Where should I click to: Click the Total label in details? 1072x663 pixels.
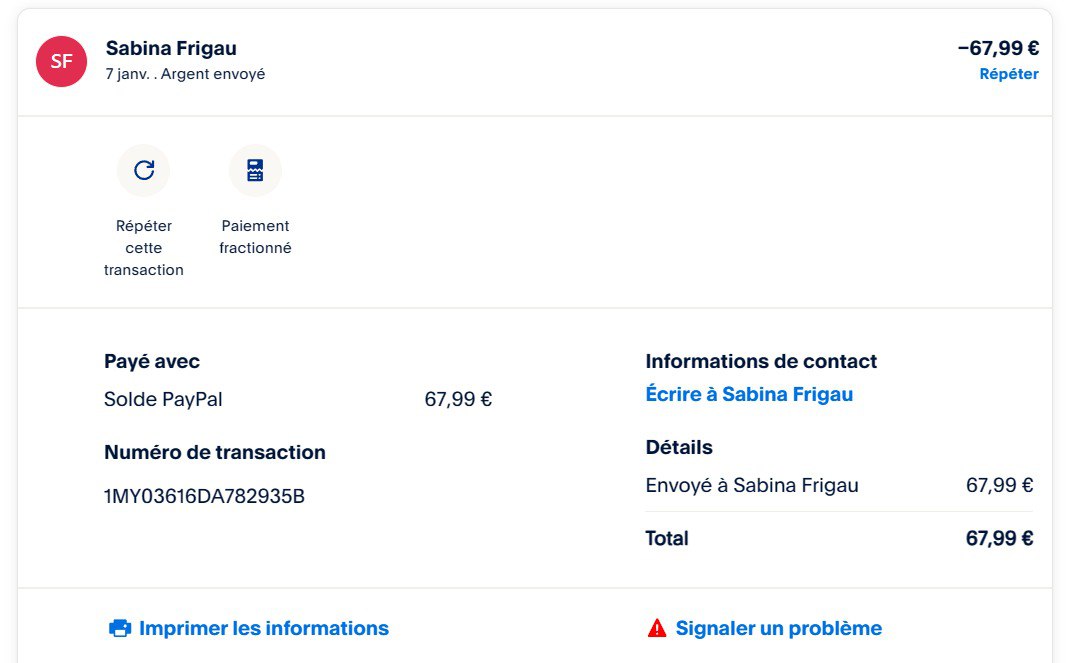(667, 538)
